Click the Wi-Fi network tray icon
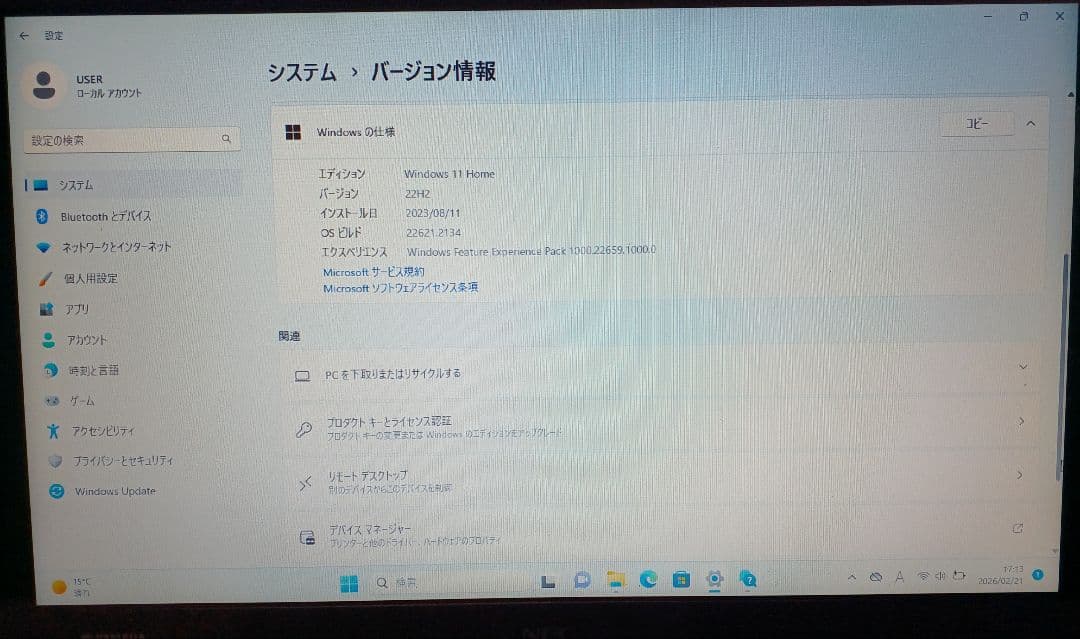Image resolution: width=1080 pixels, height=639 pixels. (x=923, y=576)
